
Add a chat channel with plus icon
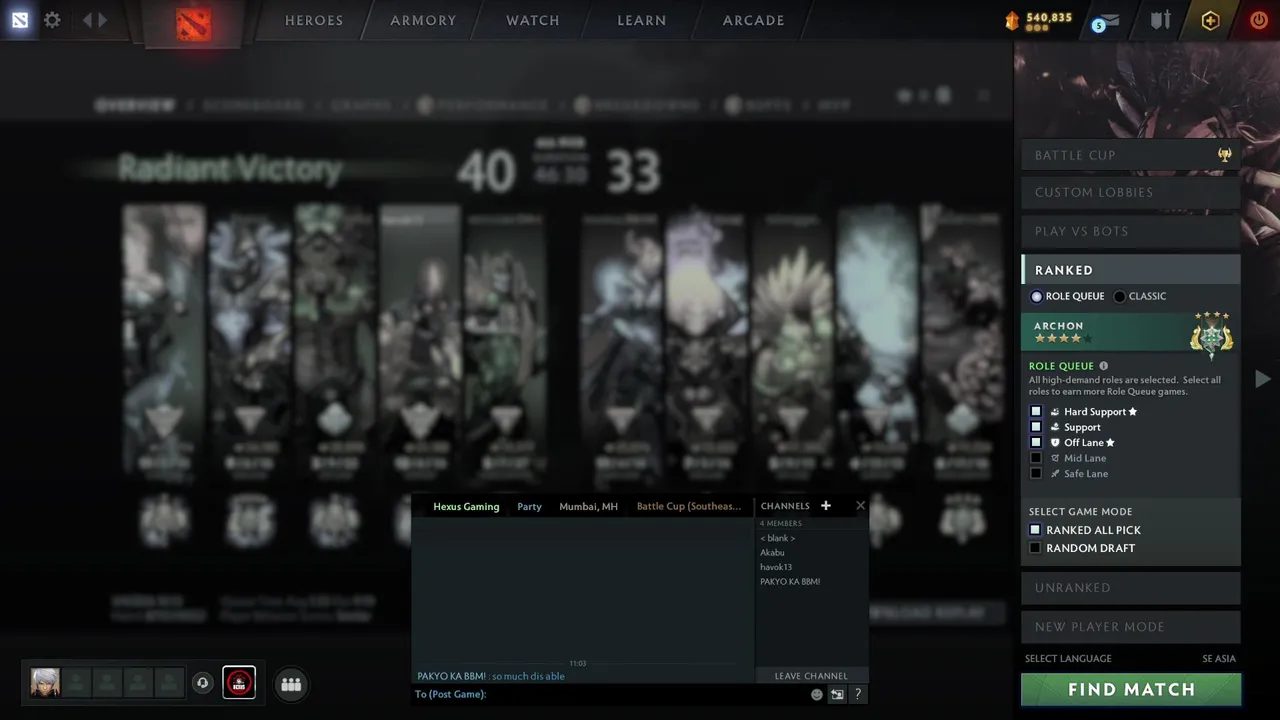[826, 506]
